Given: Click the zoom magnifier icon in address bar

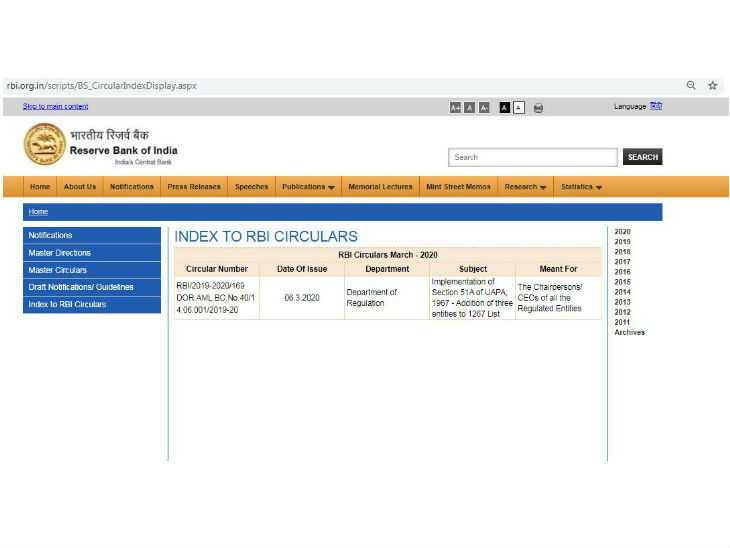Looking at the screenshot, I should (691, 86).
